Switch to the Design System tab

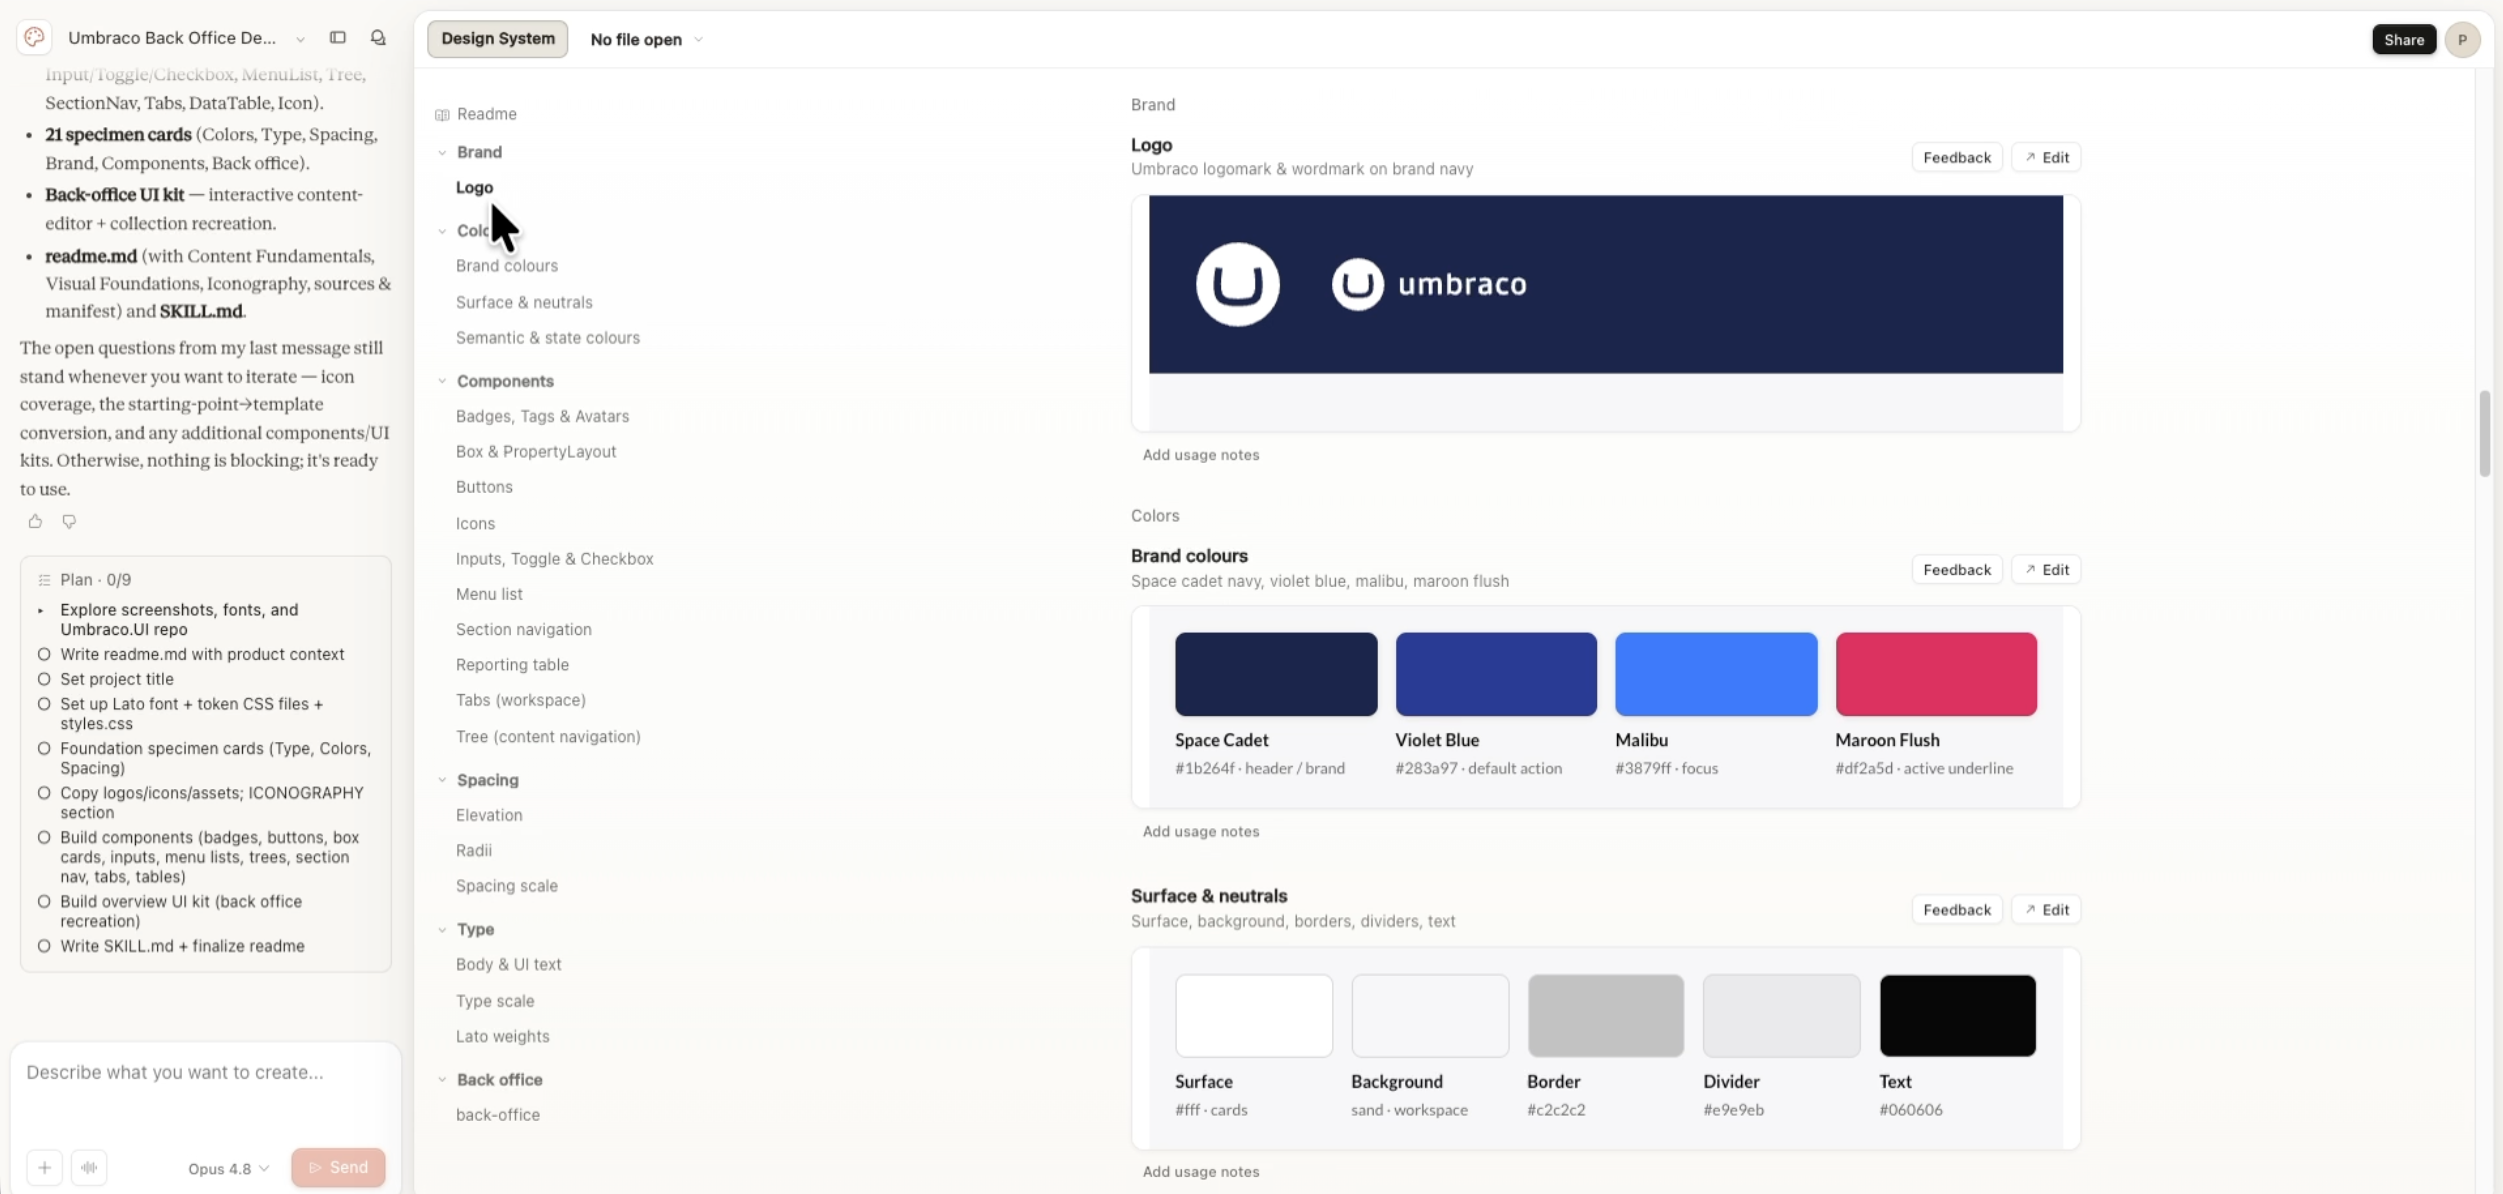[498, 39]
